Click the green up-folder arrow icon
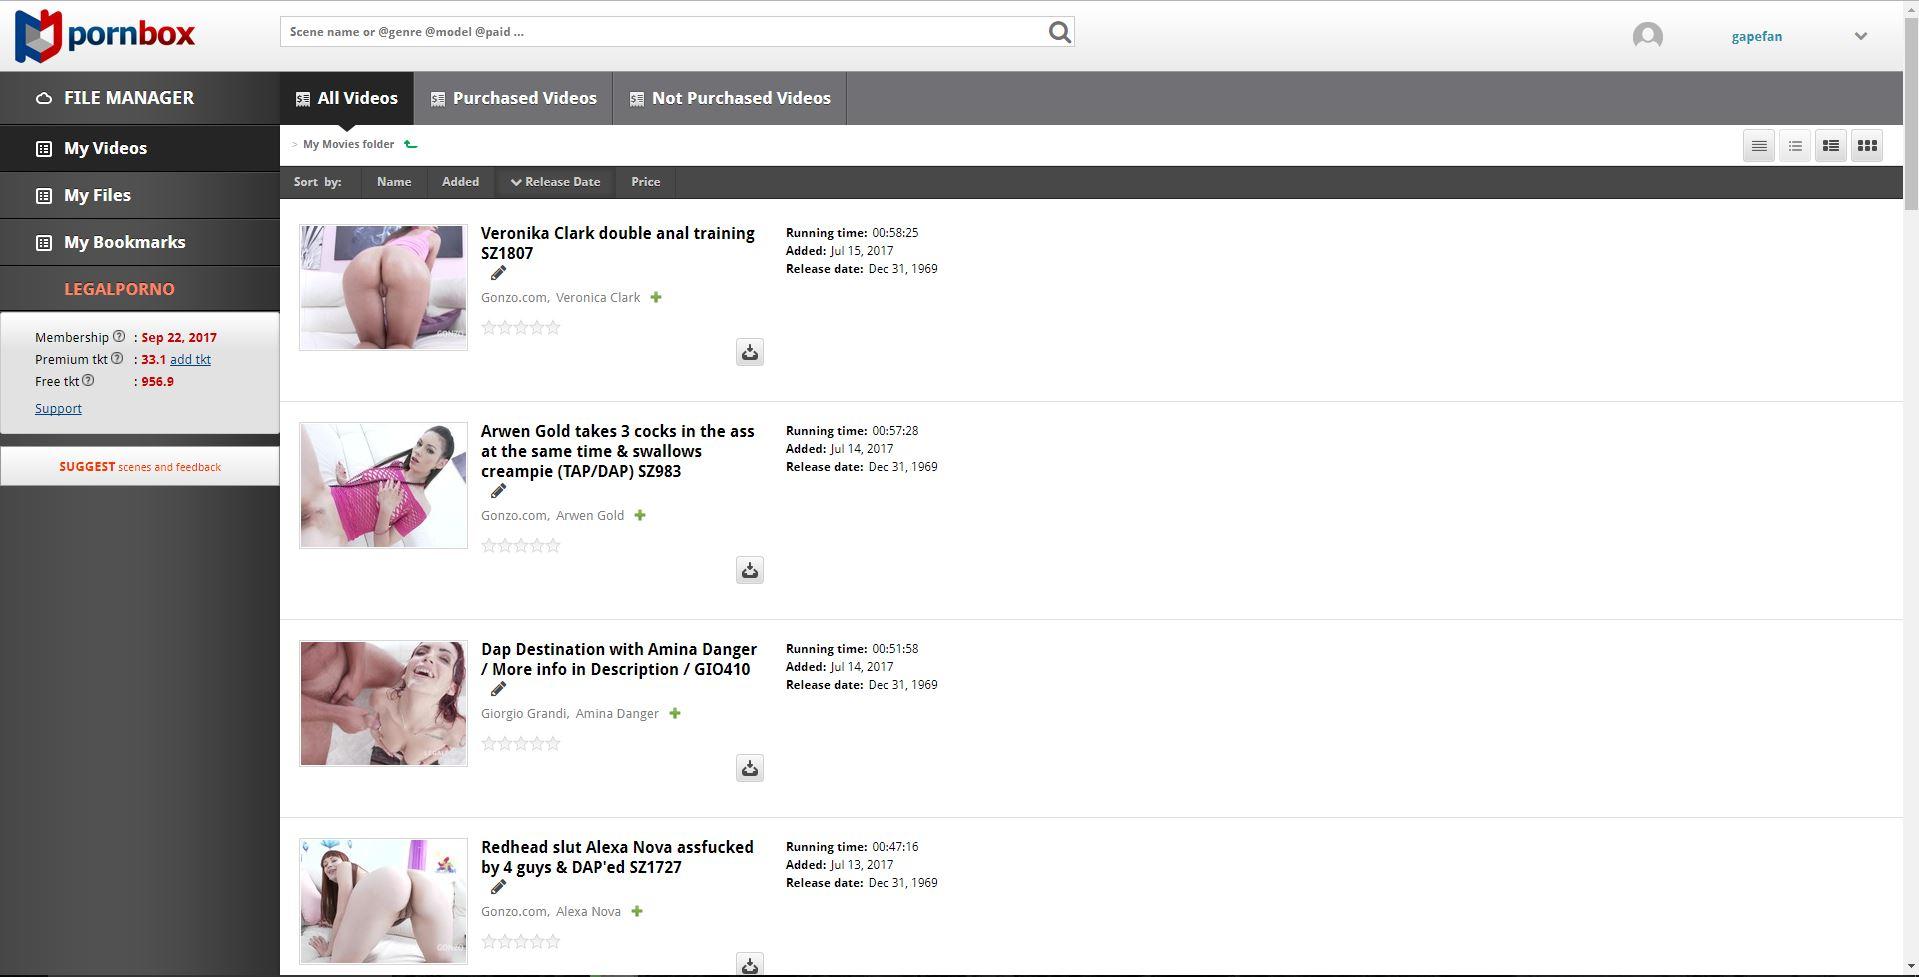The width and height of the screenshot is (1919, 977). click(410, 144)
